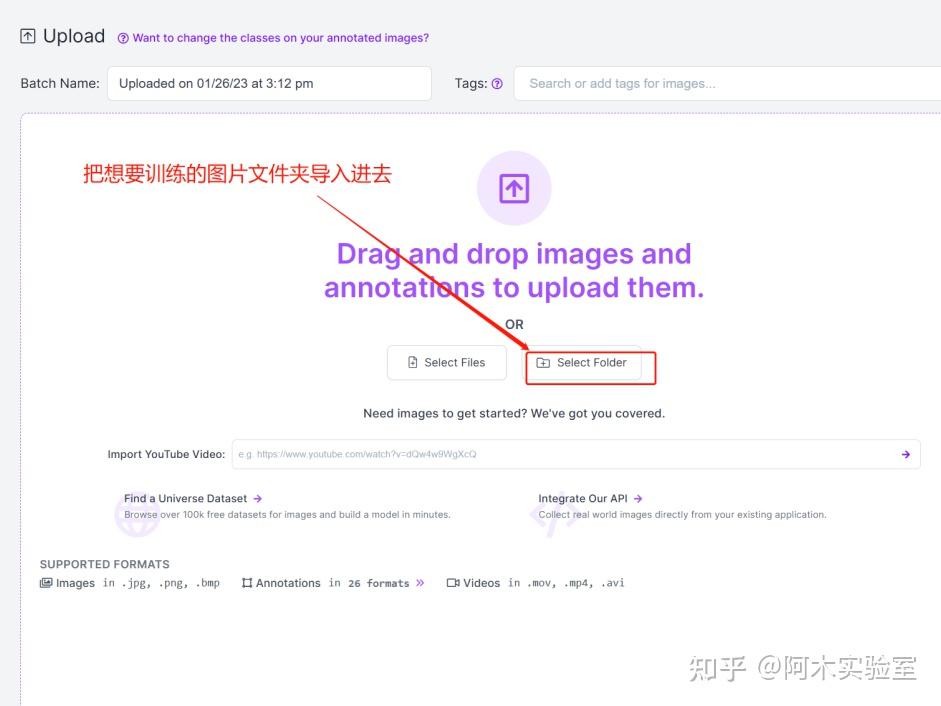Click the file icon inside Select Files button

[412, 362]
